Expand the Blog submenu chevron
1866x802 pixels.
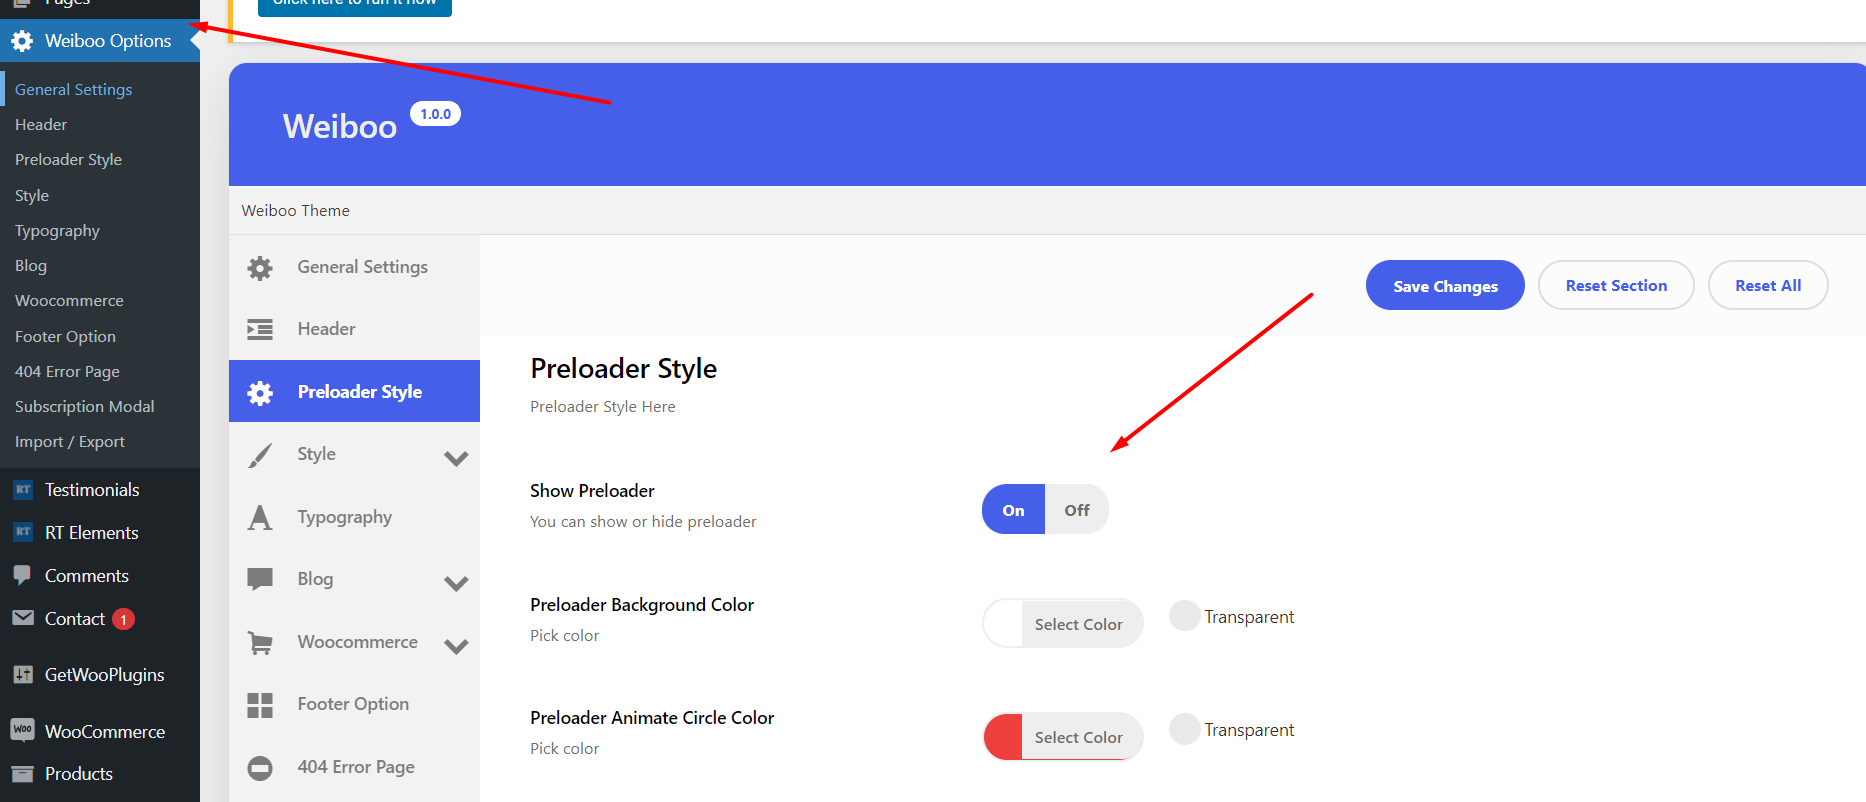pos(456,584)
